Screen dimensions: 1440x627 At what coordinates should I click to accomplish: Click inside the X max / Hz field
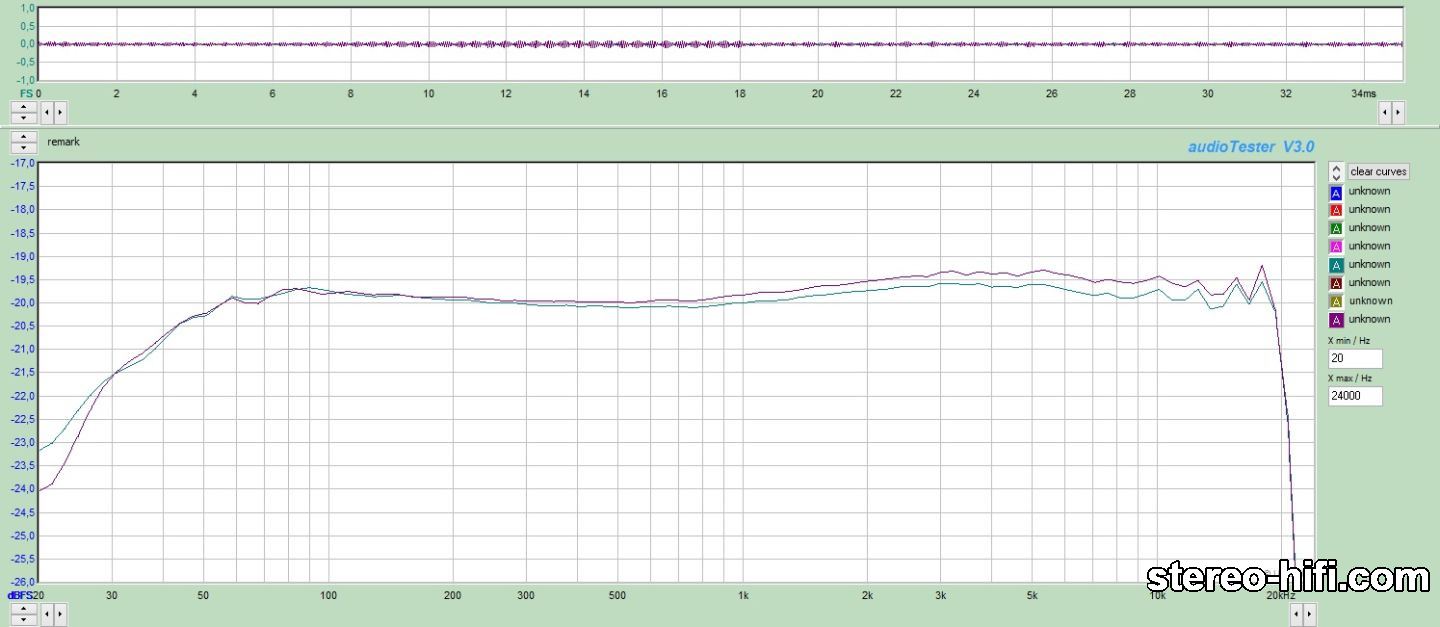pos(1355,396)
